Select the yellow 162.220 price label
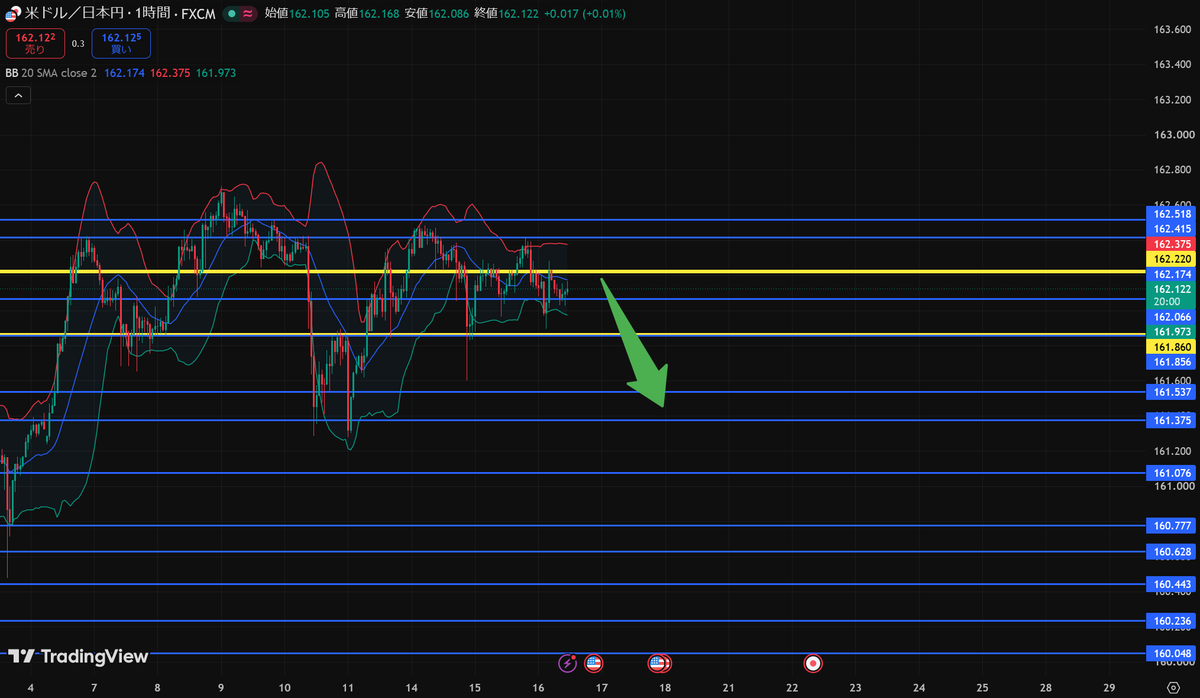Image resolution: width=1200 pixels, height=698 pixels. pos(1172,259)
